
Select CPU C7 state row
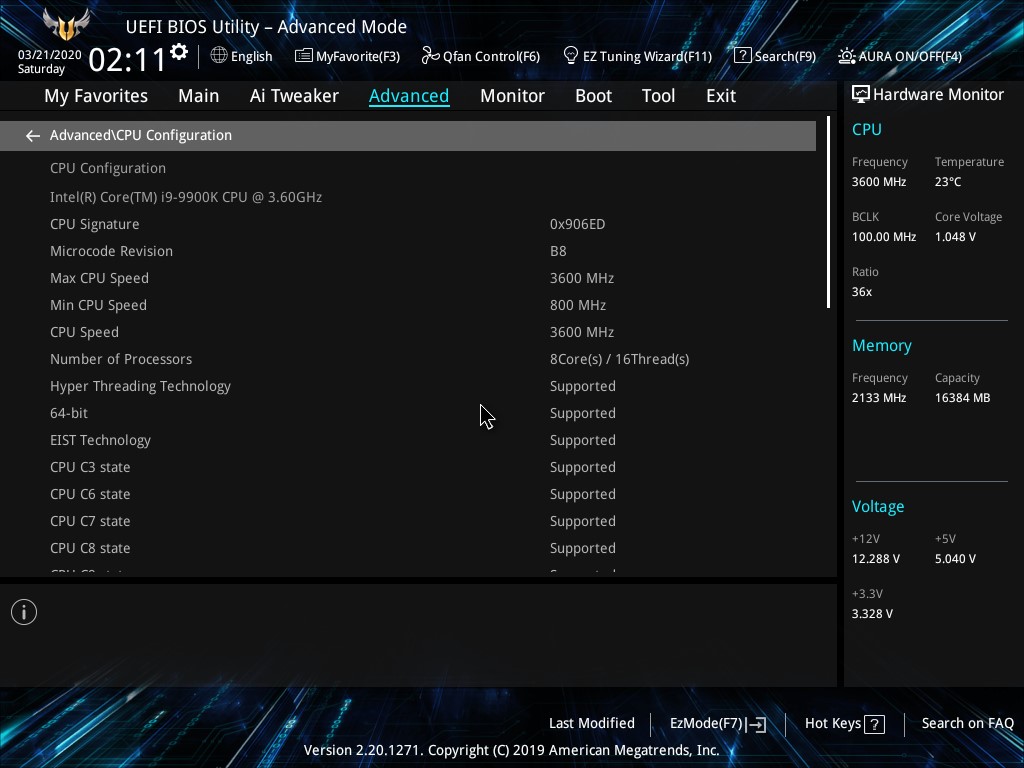[x=408, y=521]
